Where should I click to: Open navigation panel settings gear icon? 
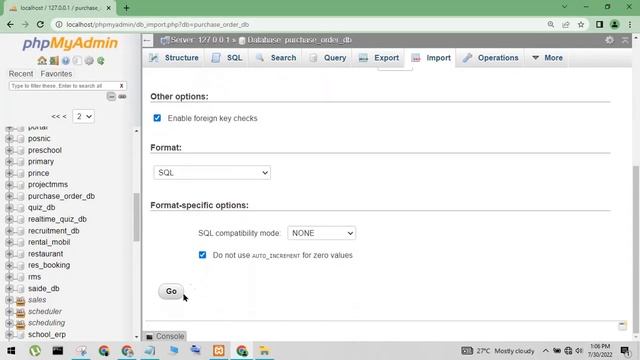pyautogui.click(x=89, y=61)
